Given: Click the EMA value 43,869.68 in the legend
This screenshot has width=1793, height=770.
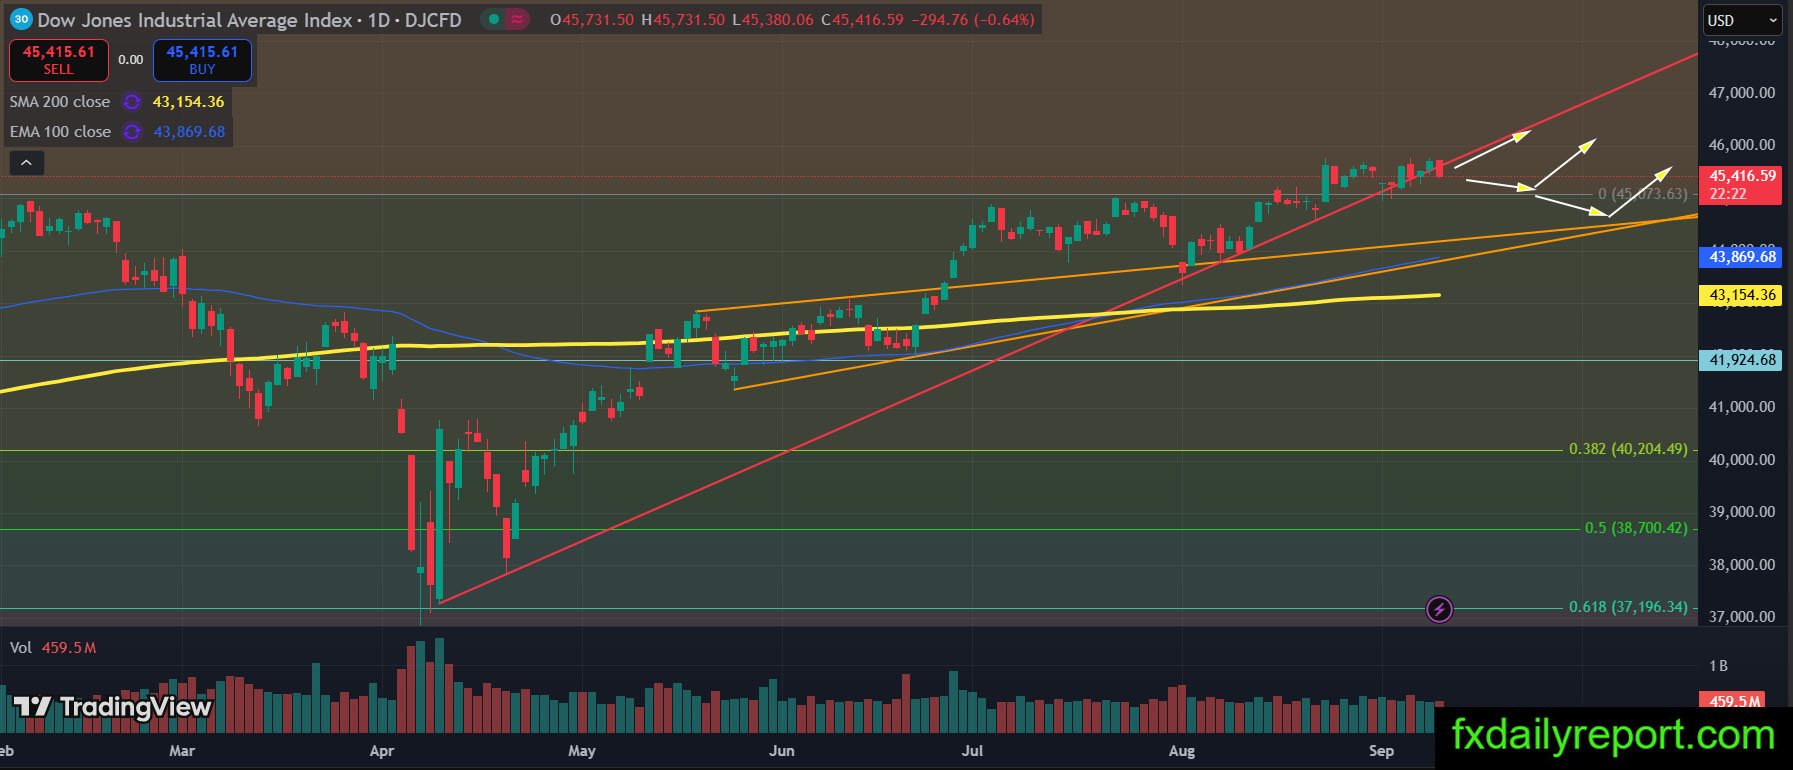Looking at the screenshot, I should click(x=189, y=132).
